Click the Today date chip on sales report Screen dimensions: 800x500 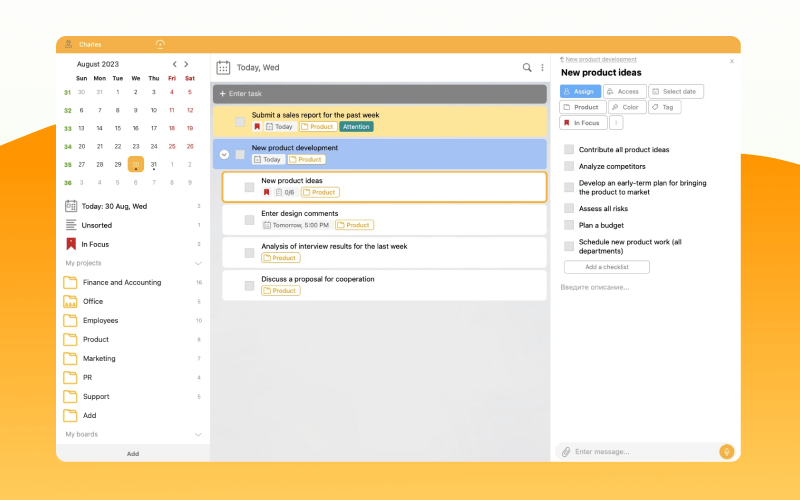pos(280,127)
